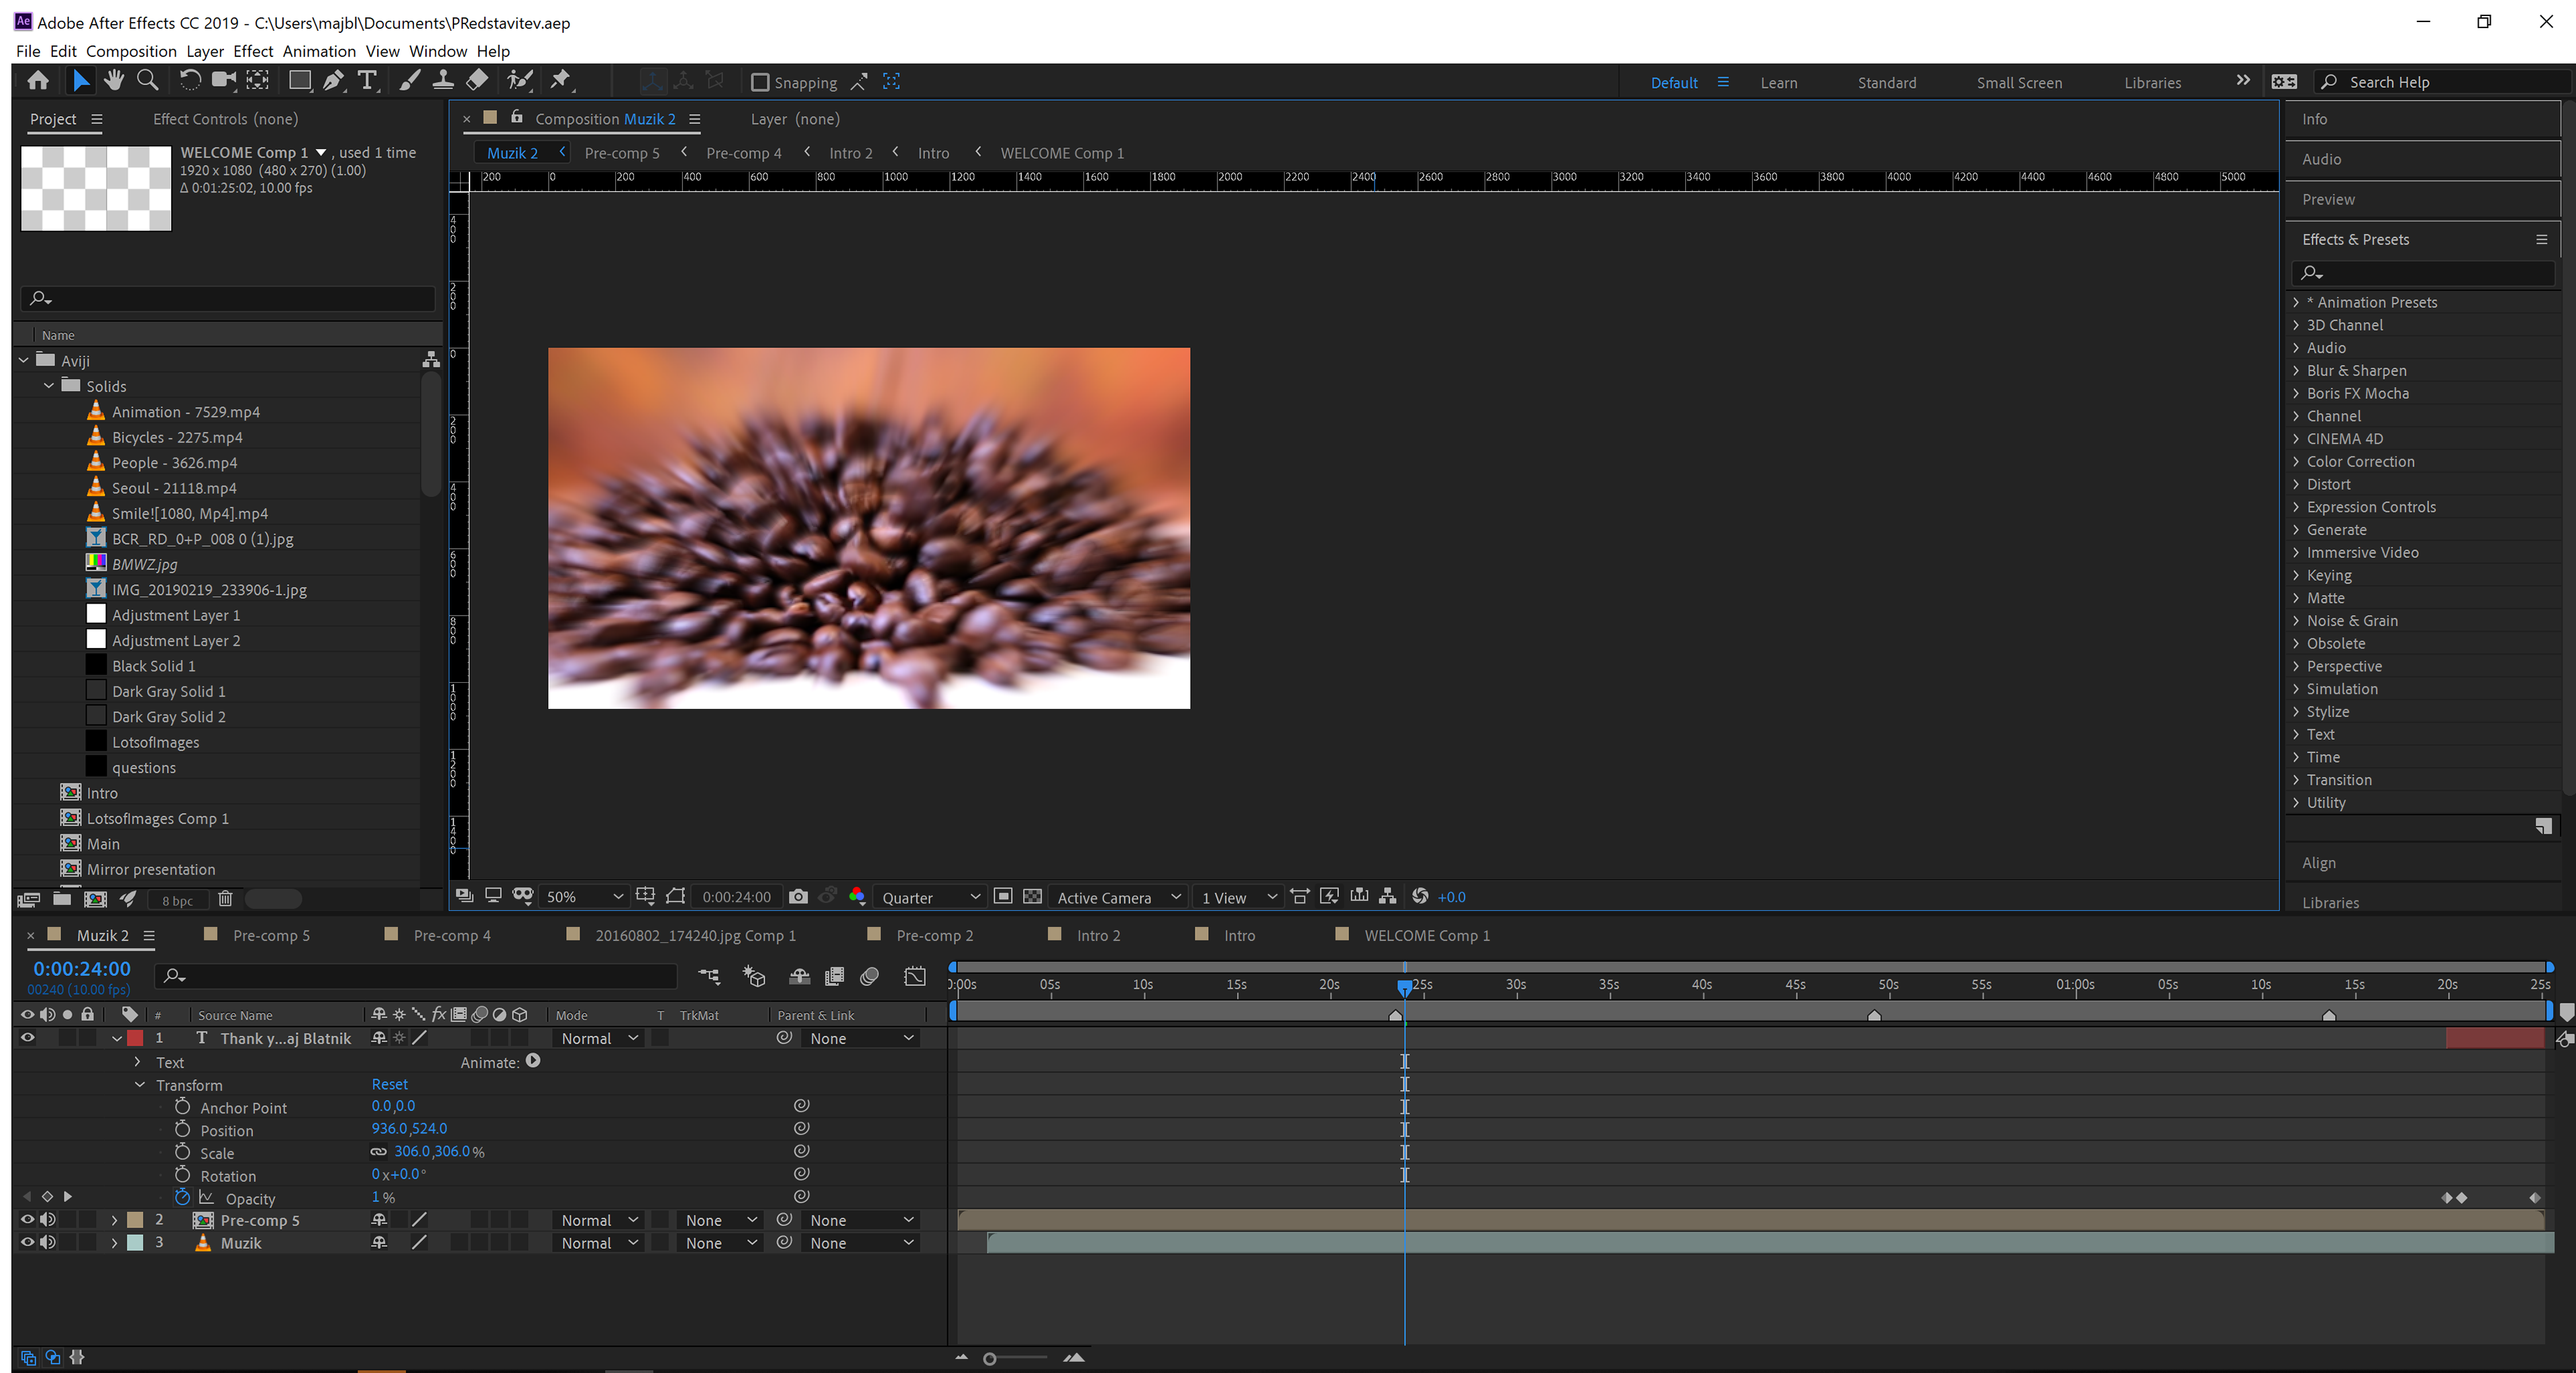This screenshot has height=1373, width=2576.
Task: Select the Rotation tool
Action: (189, 81)
